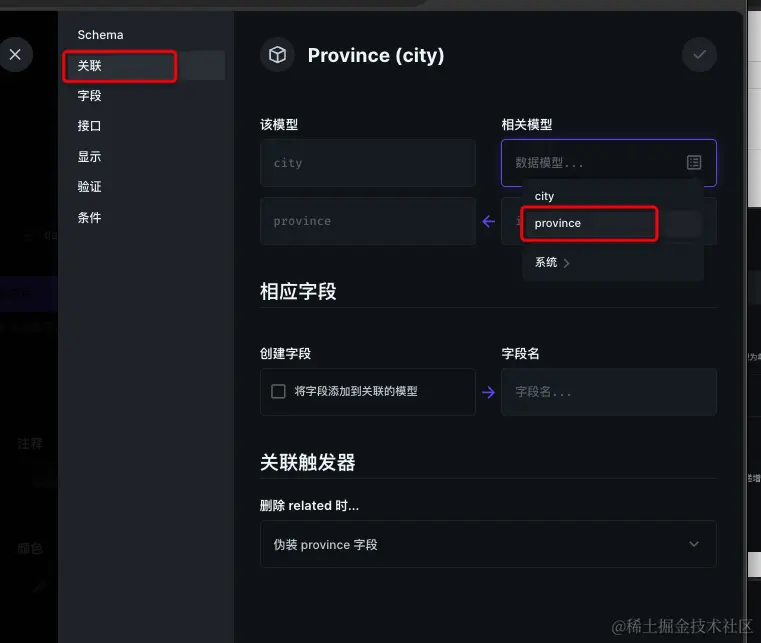This screenshot has width=761, height=643.
Task: Open the 删除 related 时 dropdown
Action: pos(488,544)
